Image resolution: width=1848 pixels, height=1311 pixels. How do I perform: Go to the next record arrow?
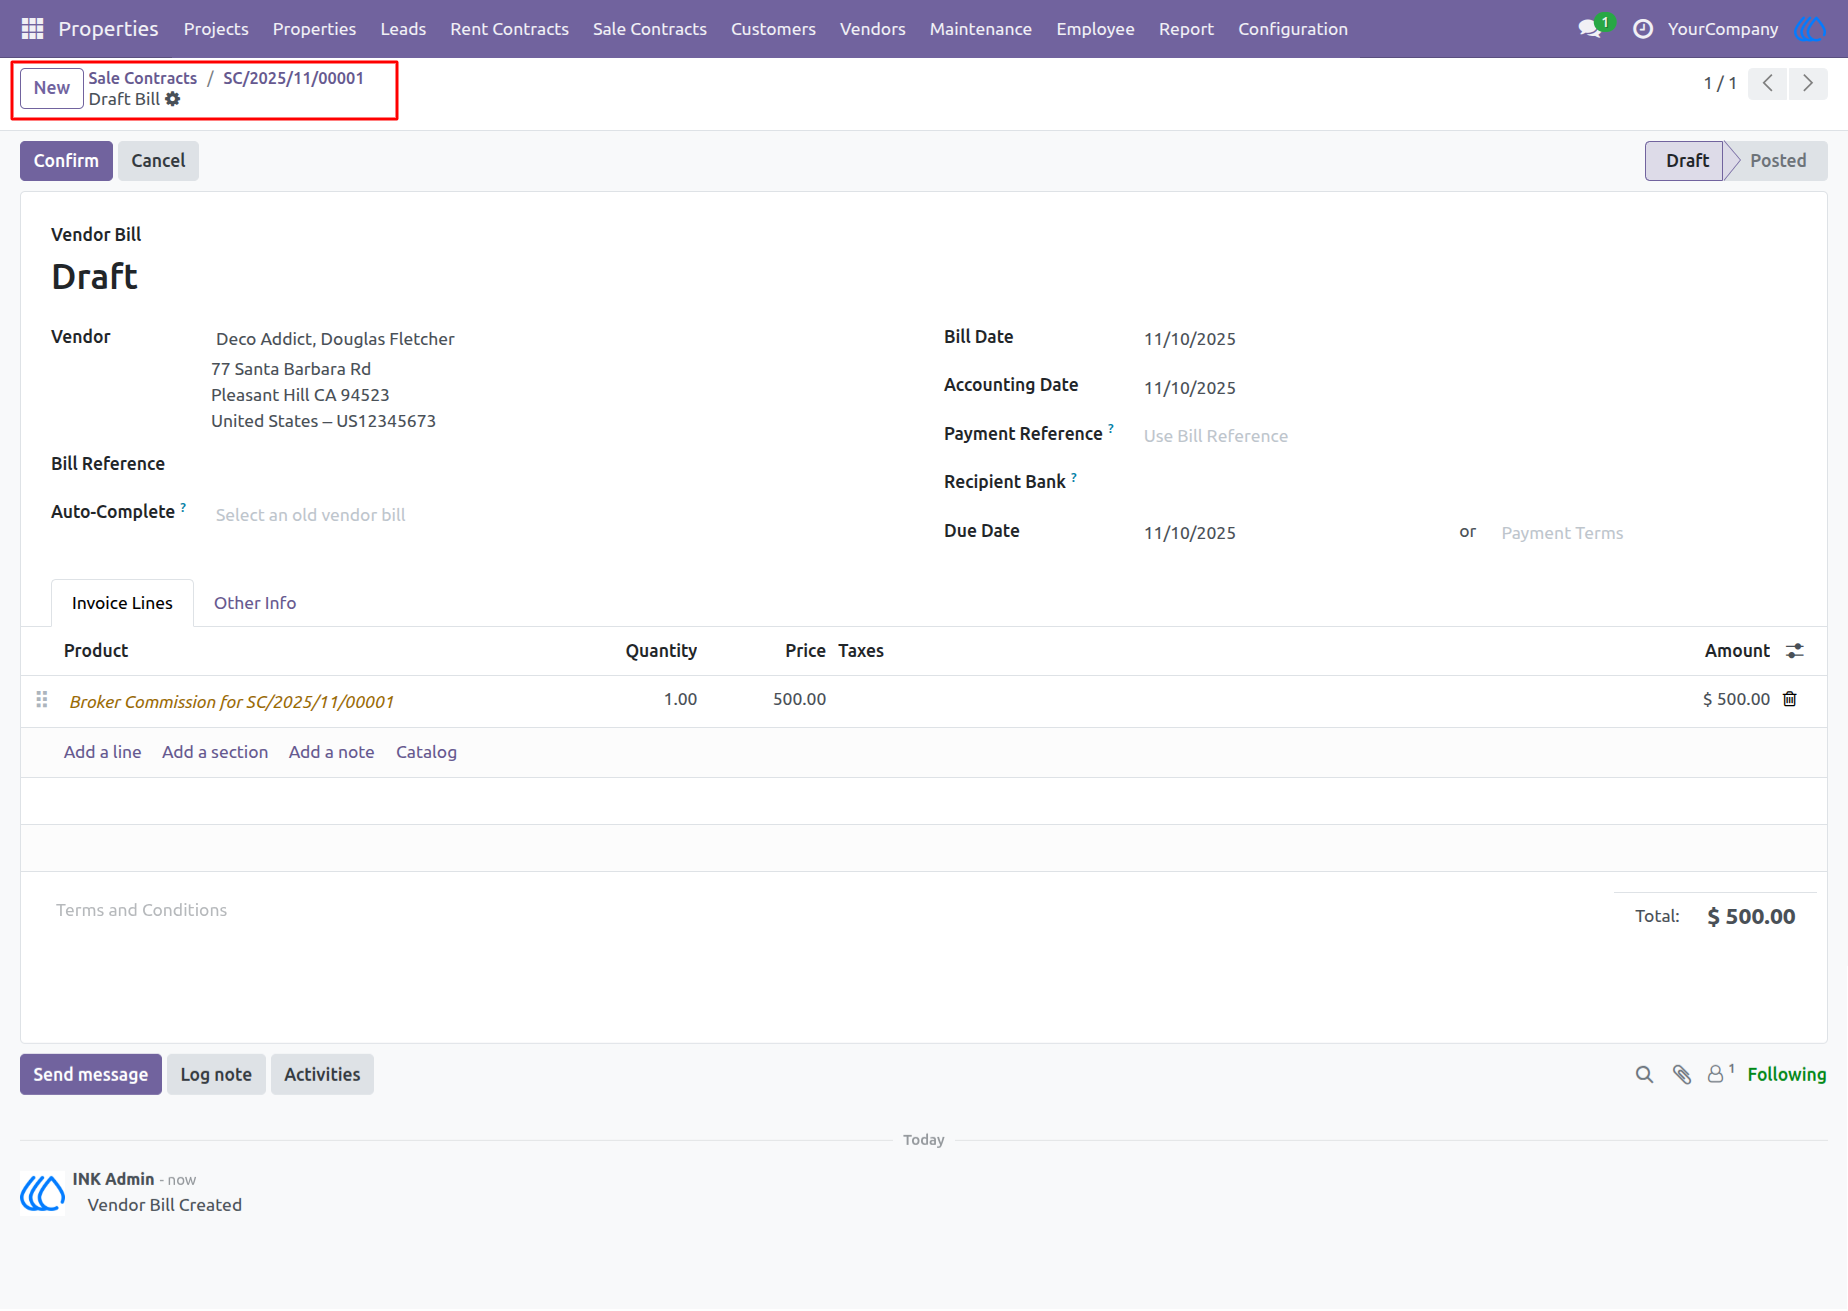tap(1808, 83)
